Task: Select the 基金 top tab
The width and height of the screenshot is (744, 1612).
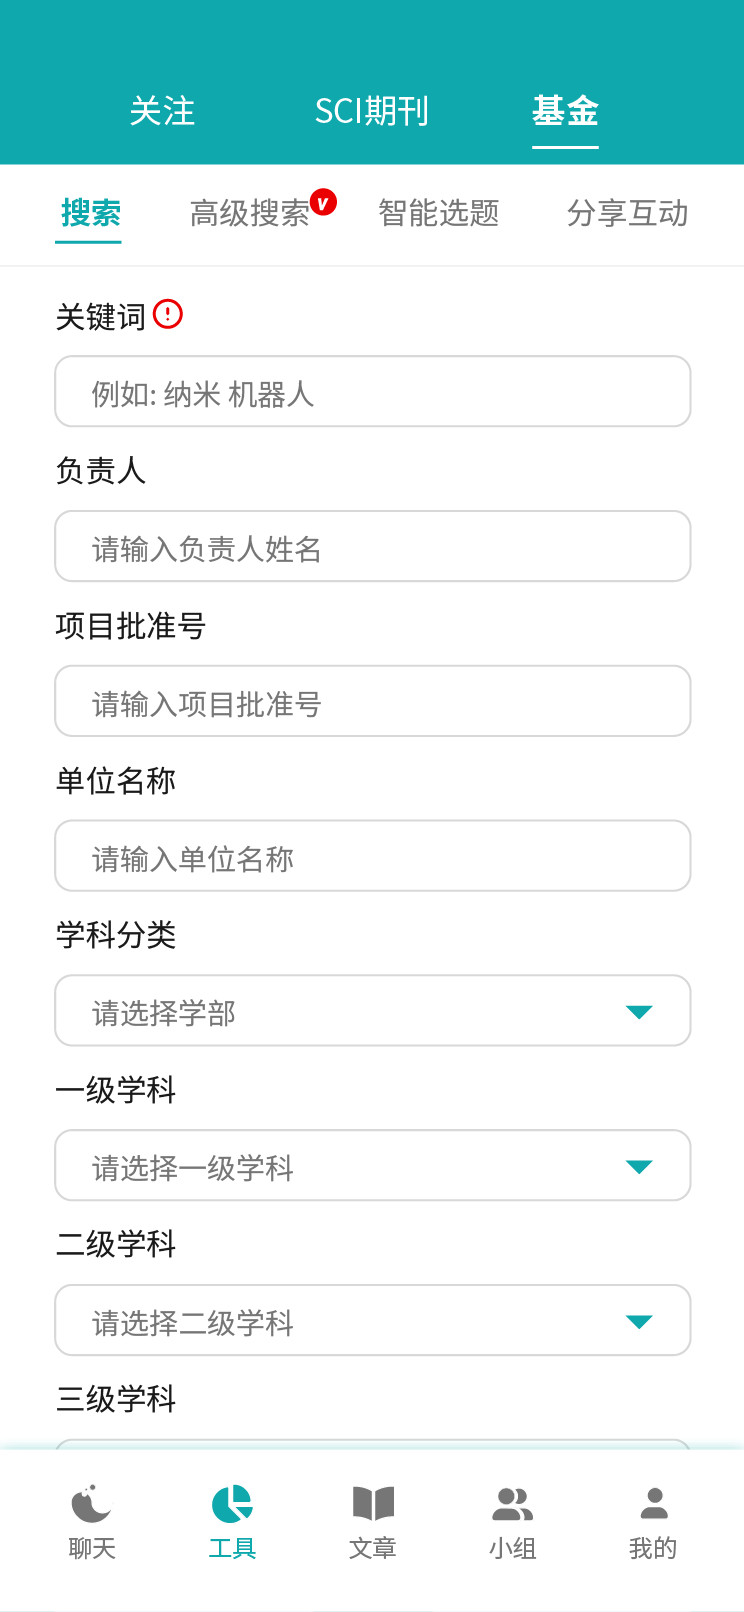Action: coord(565,111)
